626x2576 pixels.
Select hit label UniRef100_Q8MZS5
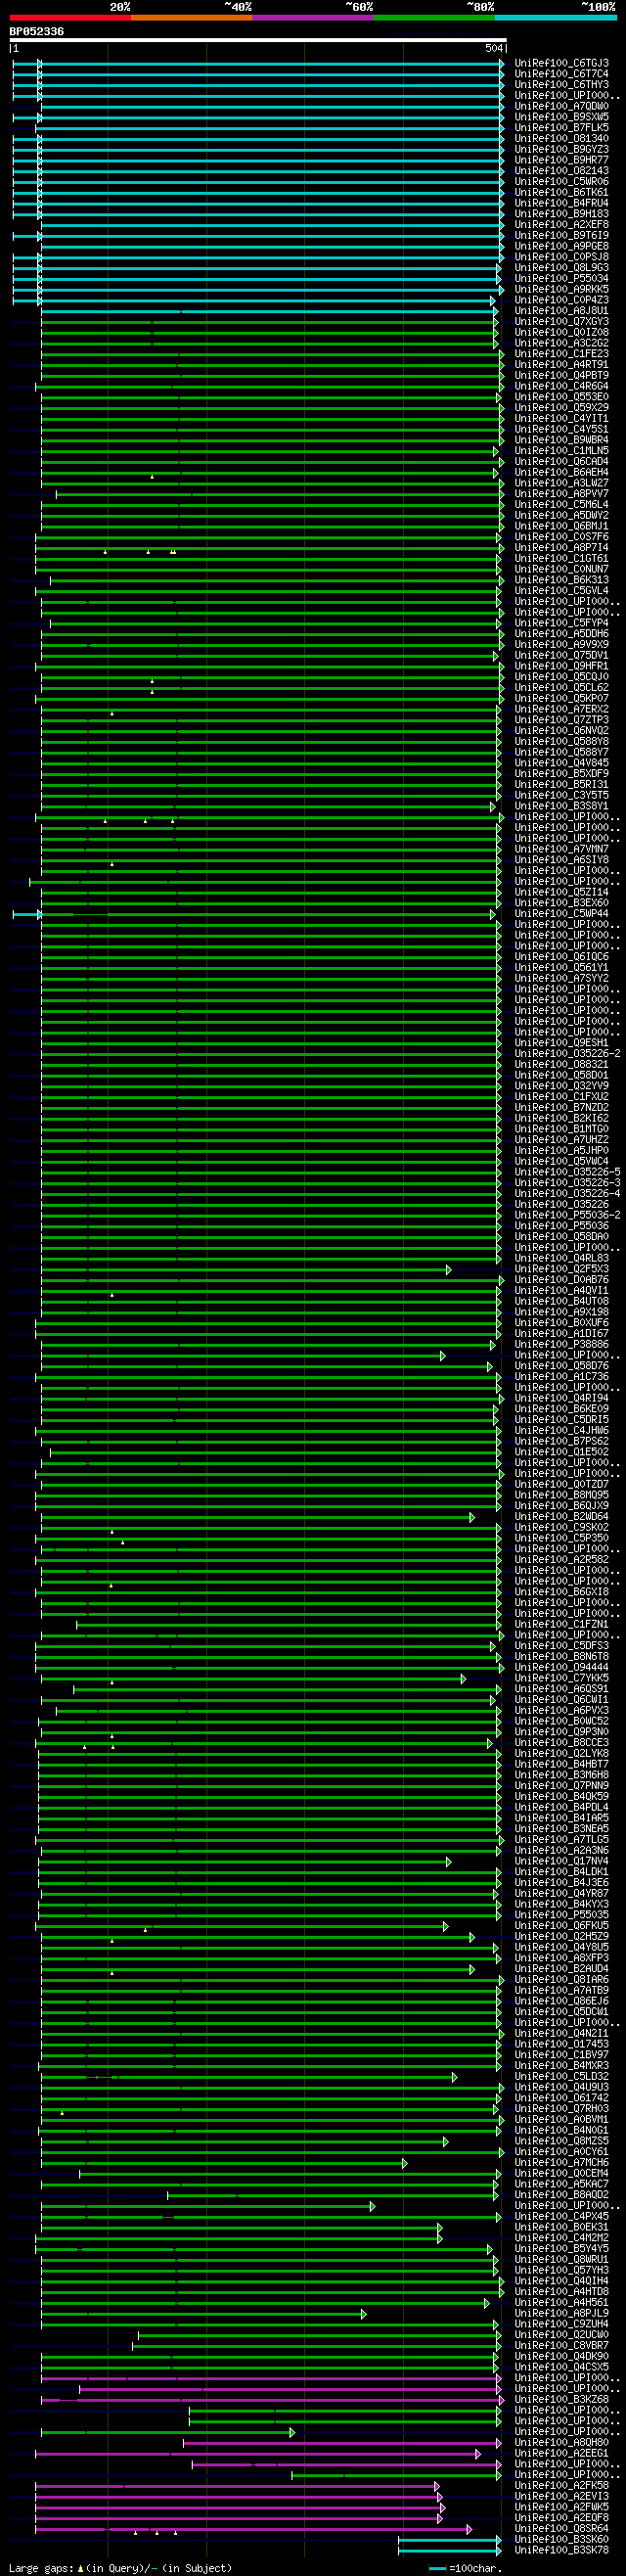[562, 2141]
